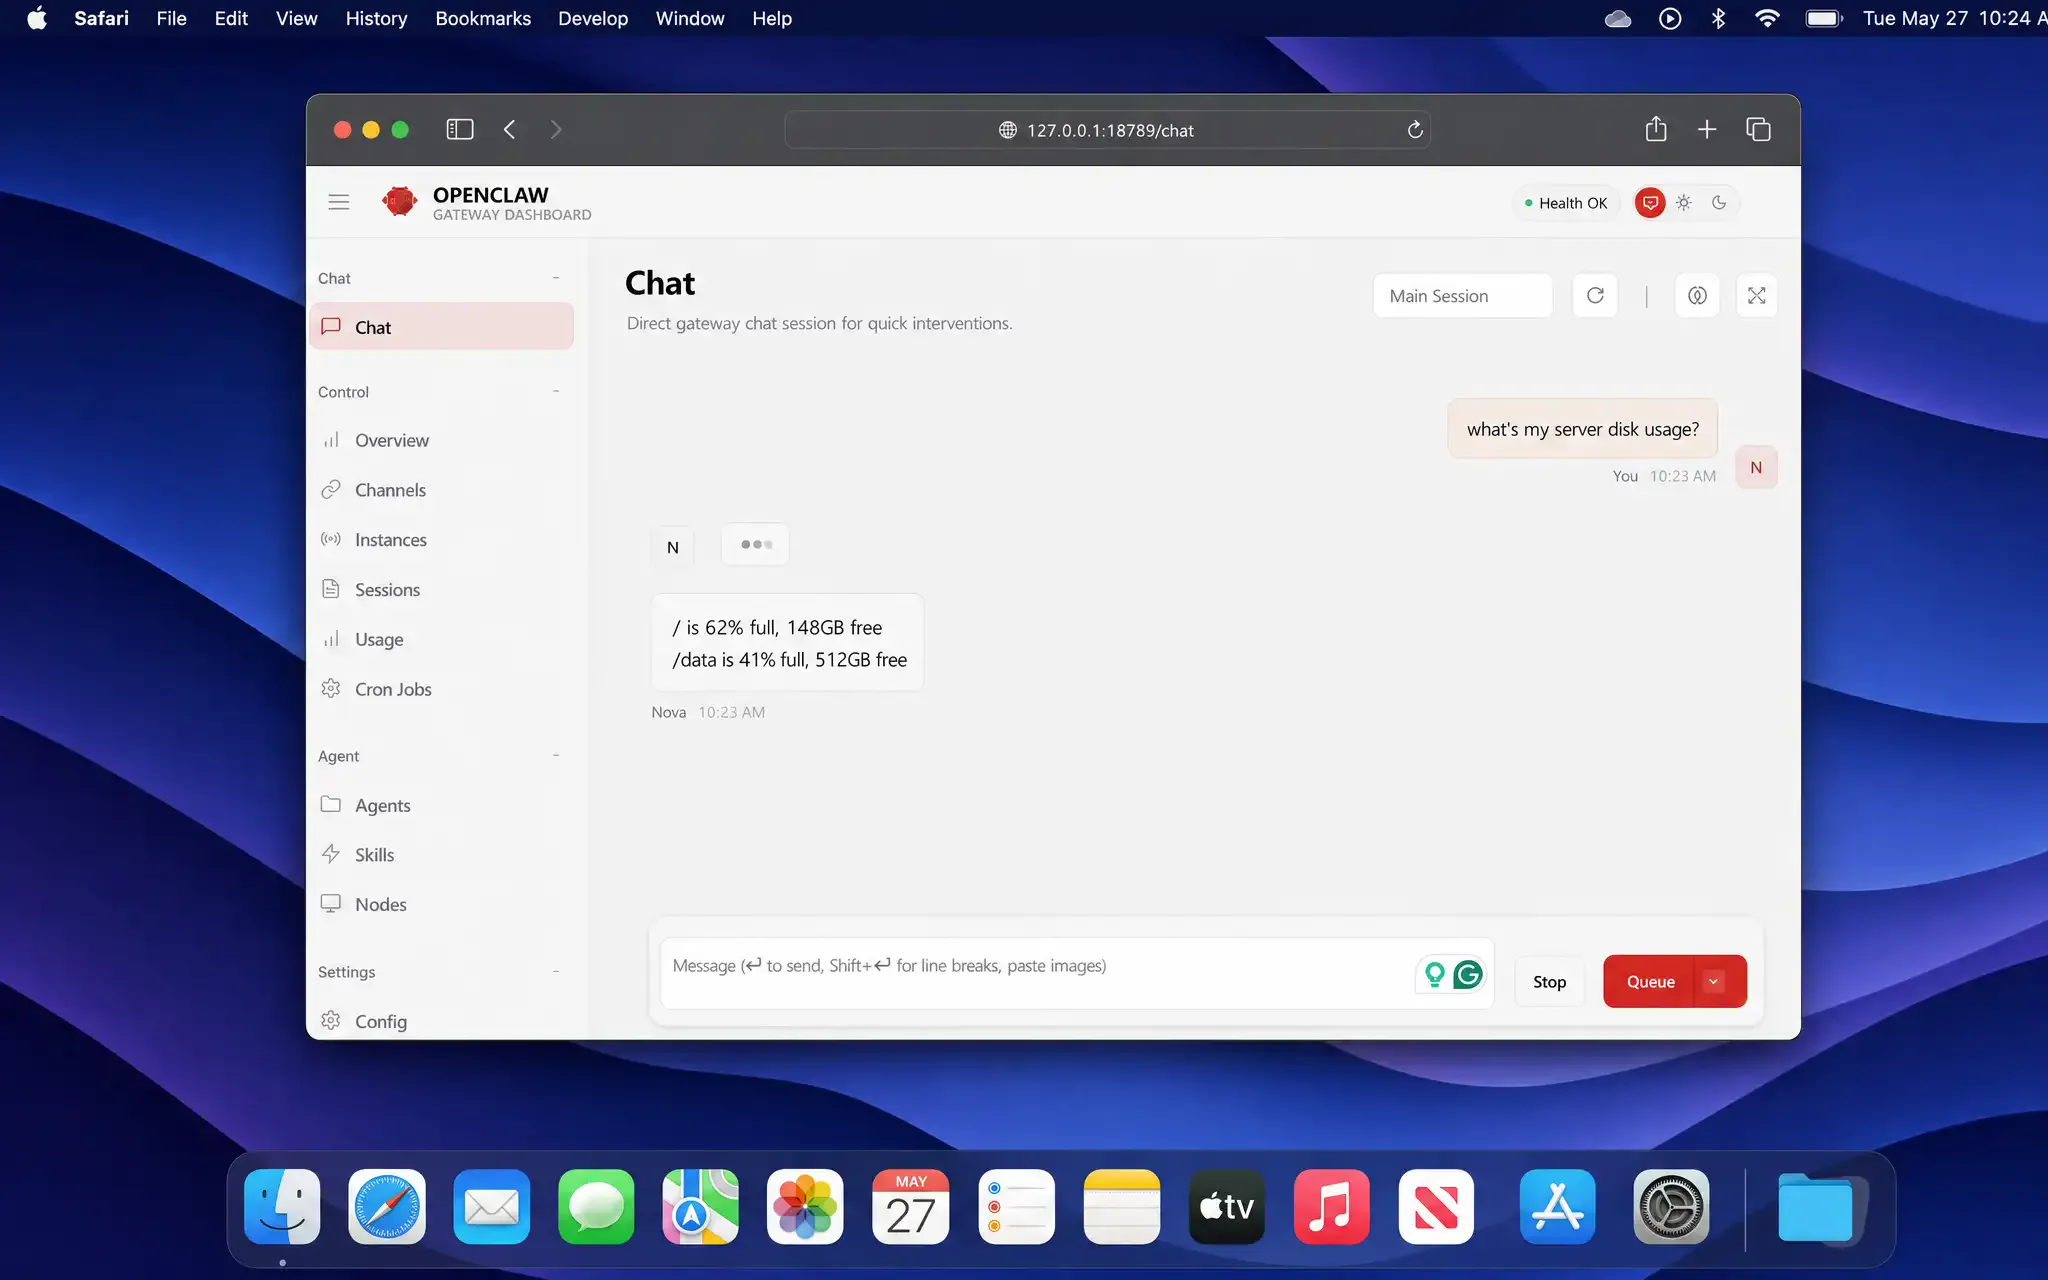This screenshot has height=1280, width=2048.
Task: Open the View menu
Action: (296, 18)
